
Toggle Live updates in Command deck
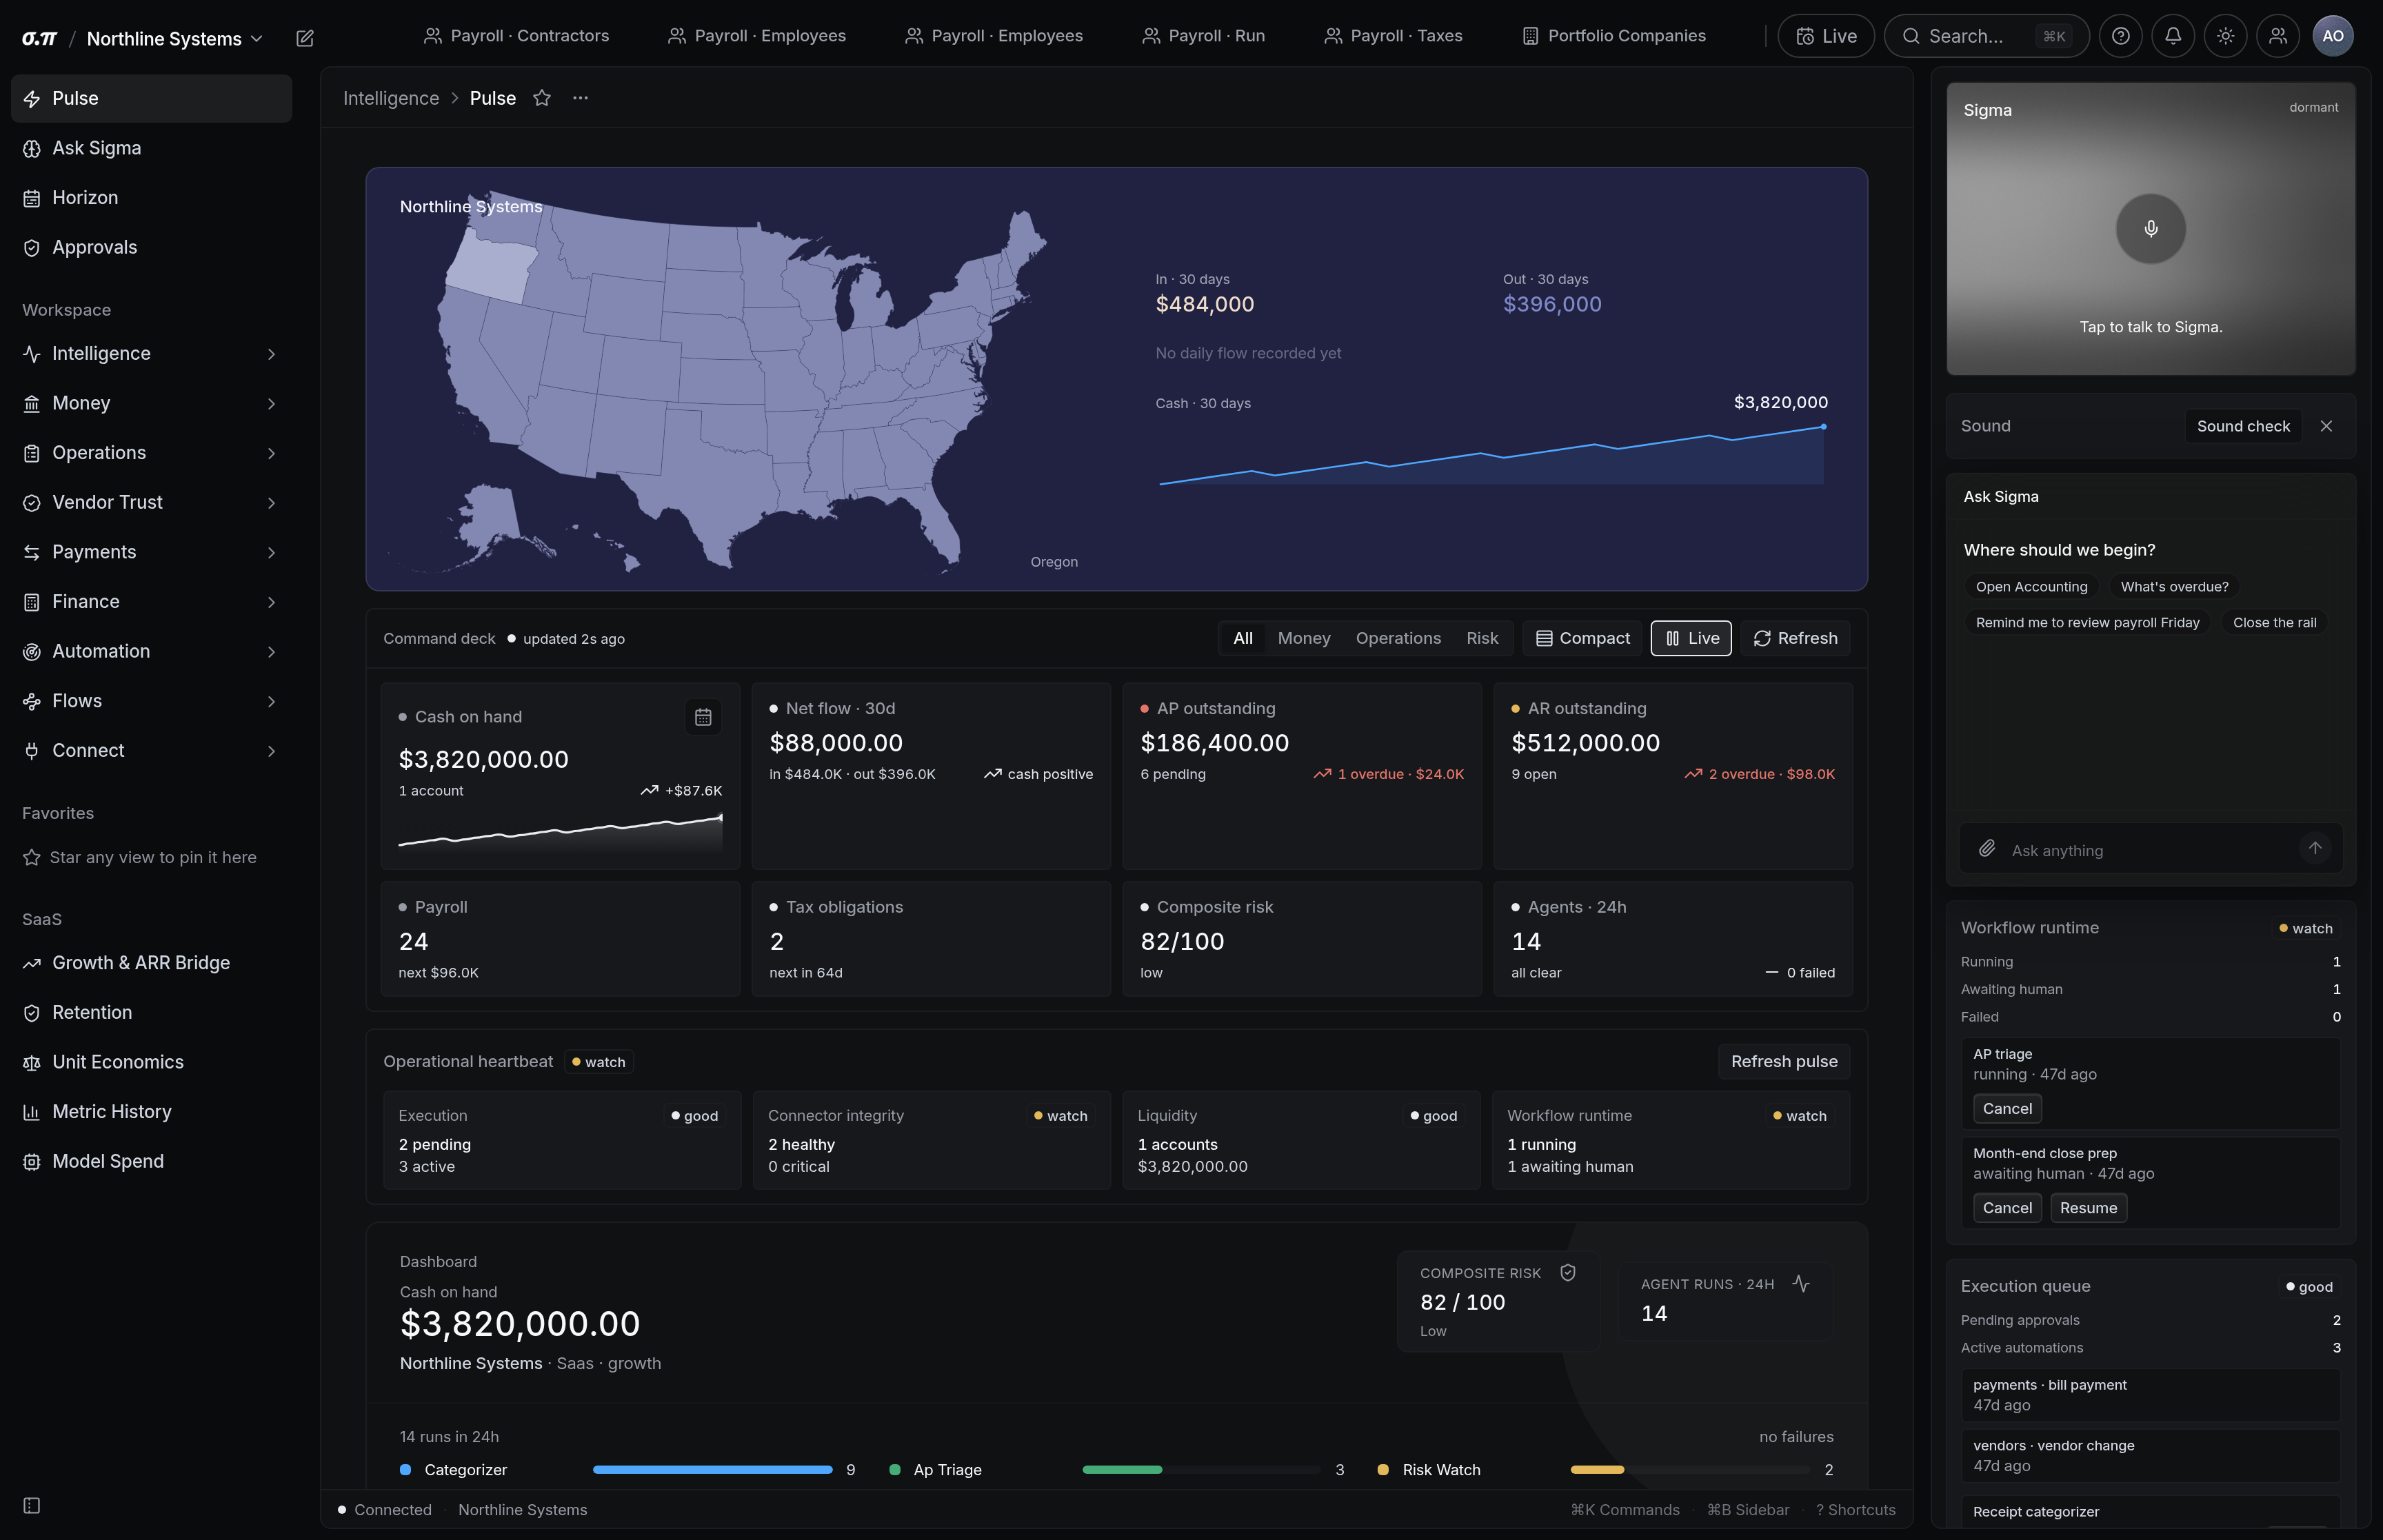click(1691, 638)
